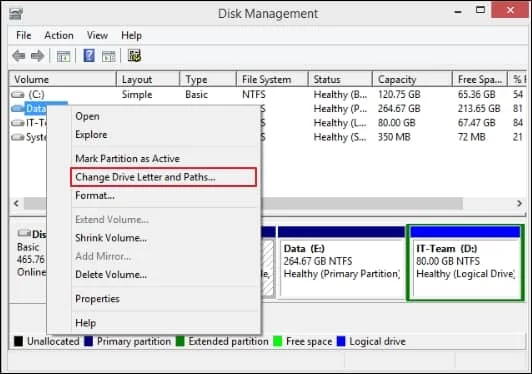Sort by the Volume column header

click(x=63, y=79)
